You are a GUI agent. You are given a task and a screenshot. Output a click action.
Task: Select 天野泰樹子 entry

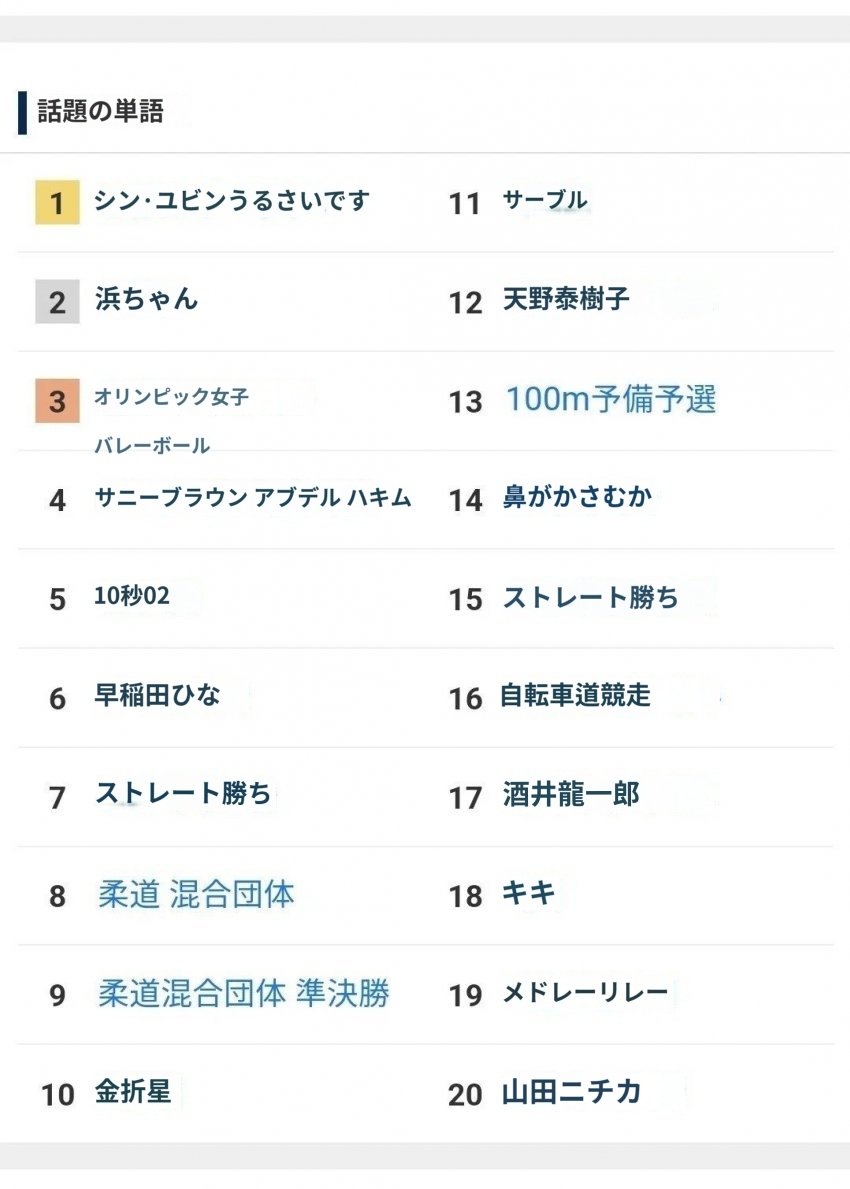(x=566, y=300)
